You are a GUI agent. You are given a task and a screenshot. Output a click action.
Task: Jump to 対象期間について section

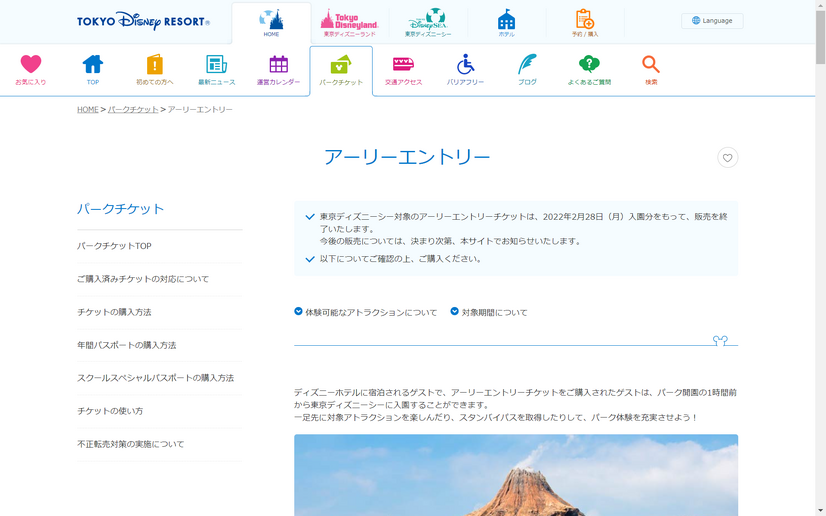pos(488,312)
